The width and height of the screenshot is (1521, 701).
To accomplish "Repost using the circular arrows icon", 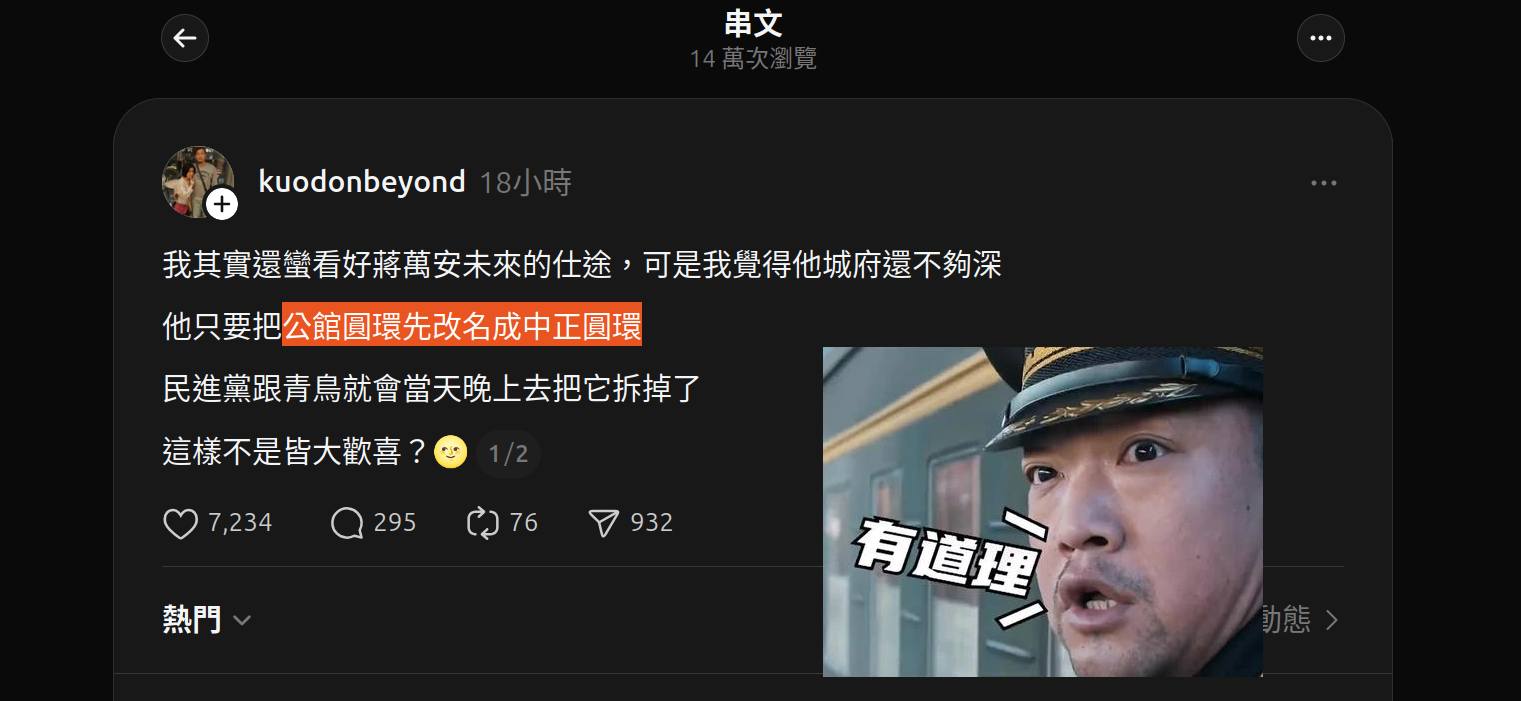I will [x=483, y=523].
